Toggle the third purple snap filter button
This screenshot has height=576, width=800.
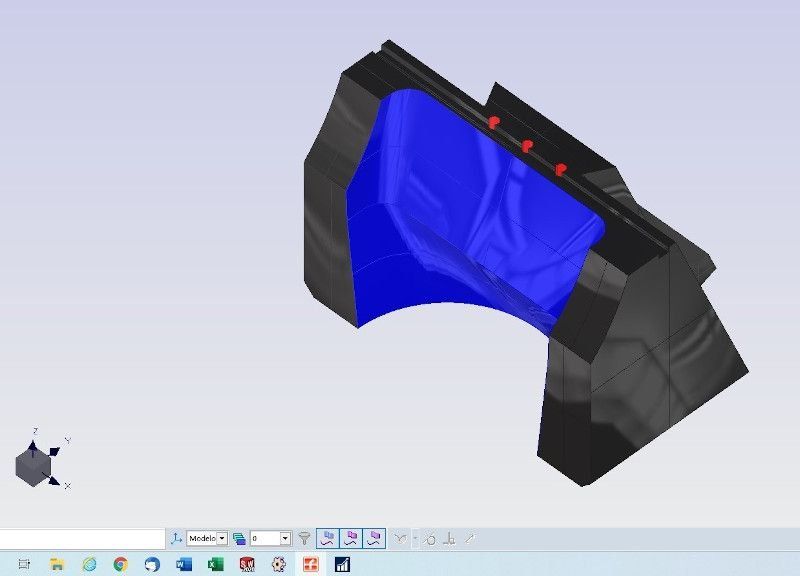(x=373, y=538)
